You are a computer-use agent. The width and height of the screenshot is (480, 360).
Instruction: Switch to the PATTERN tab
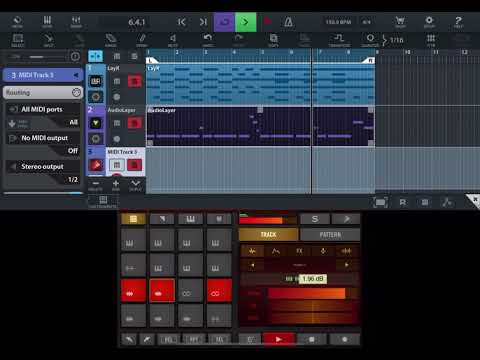click(330, 235)
